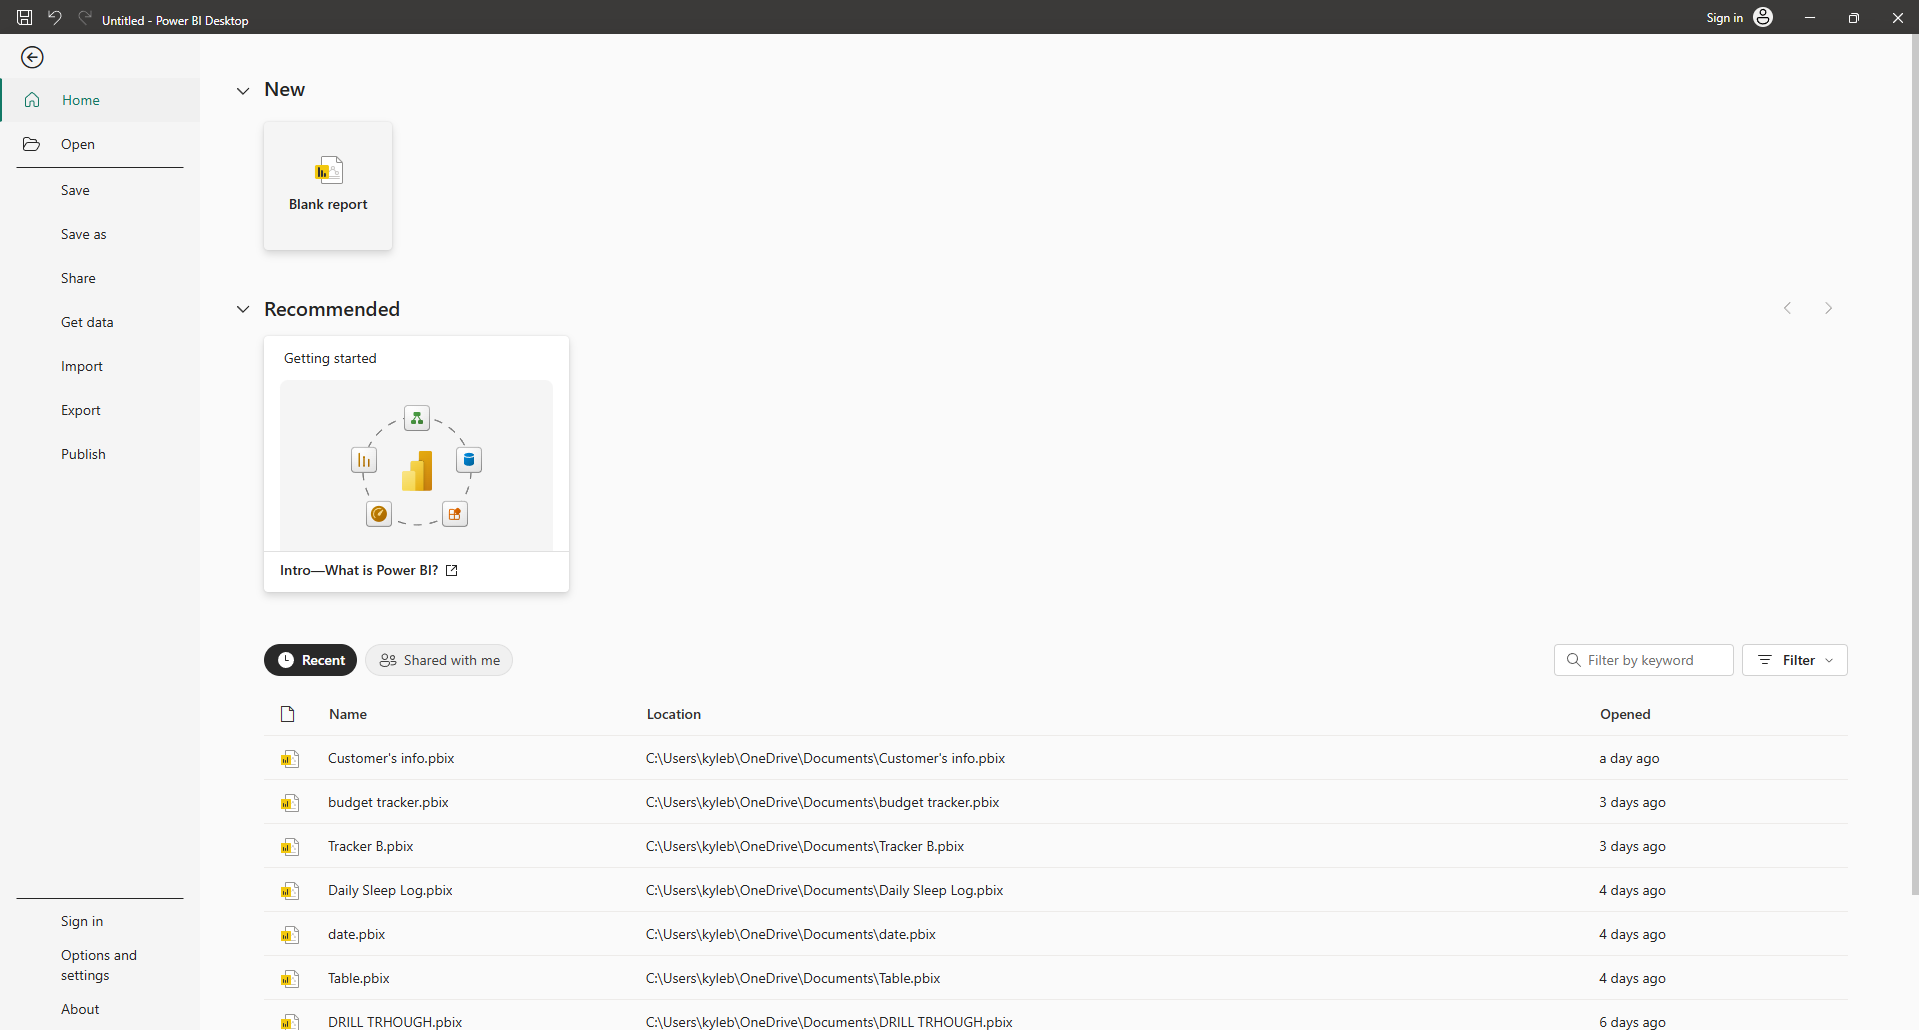Click pbix icon for Tracker B.pbix

point(290,847)
